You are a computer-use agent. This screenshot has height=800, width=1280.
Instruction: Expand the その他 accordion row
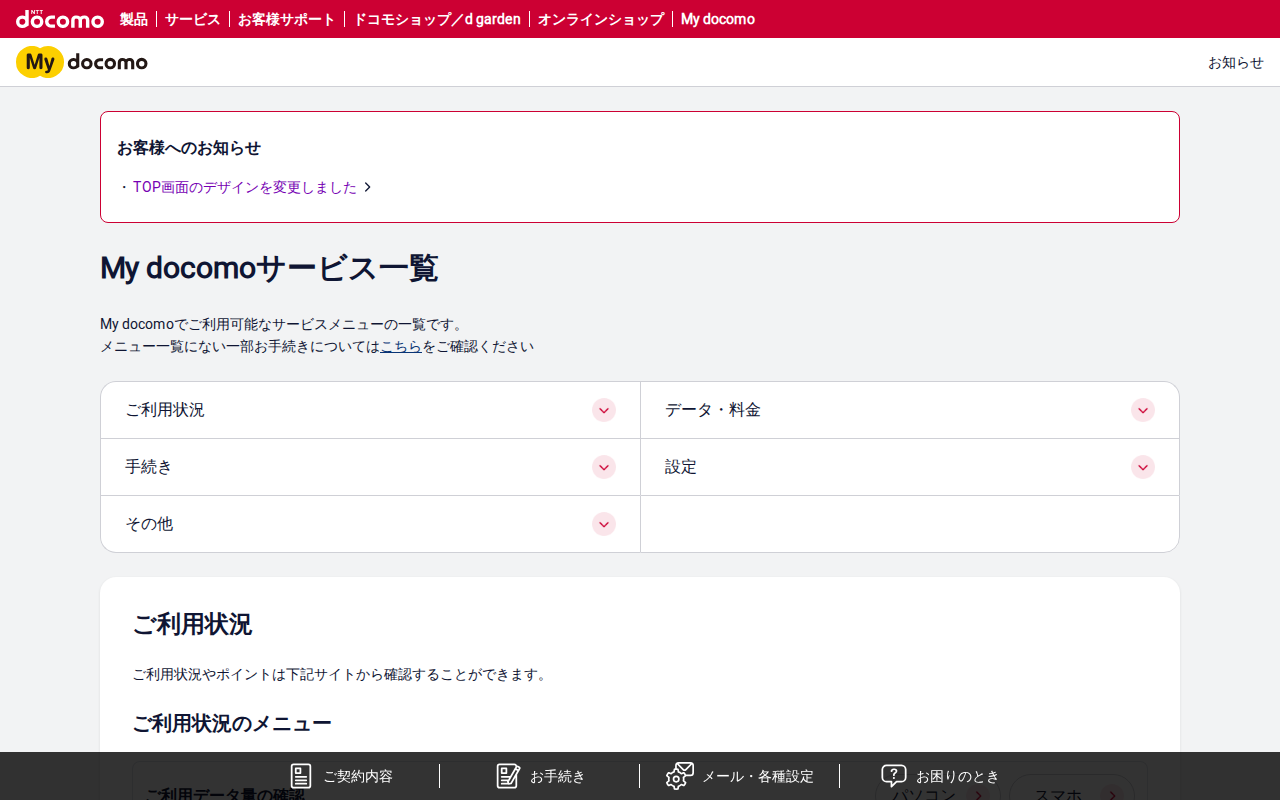[370, 524]
